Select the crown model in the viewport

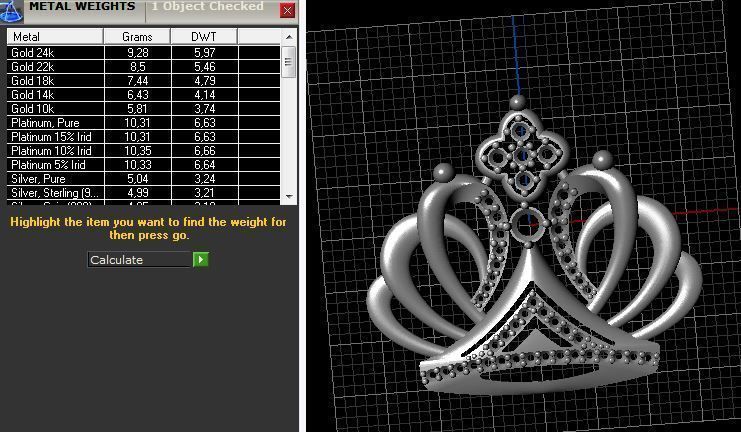click(x=533, y=246)
